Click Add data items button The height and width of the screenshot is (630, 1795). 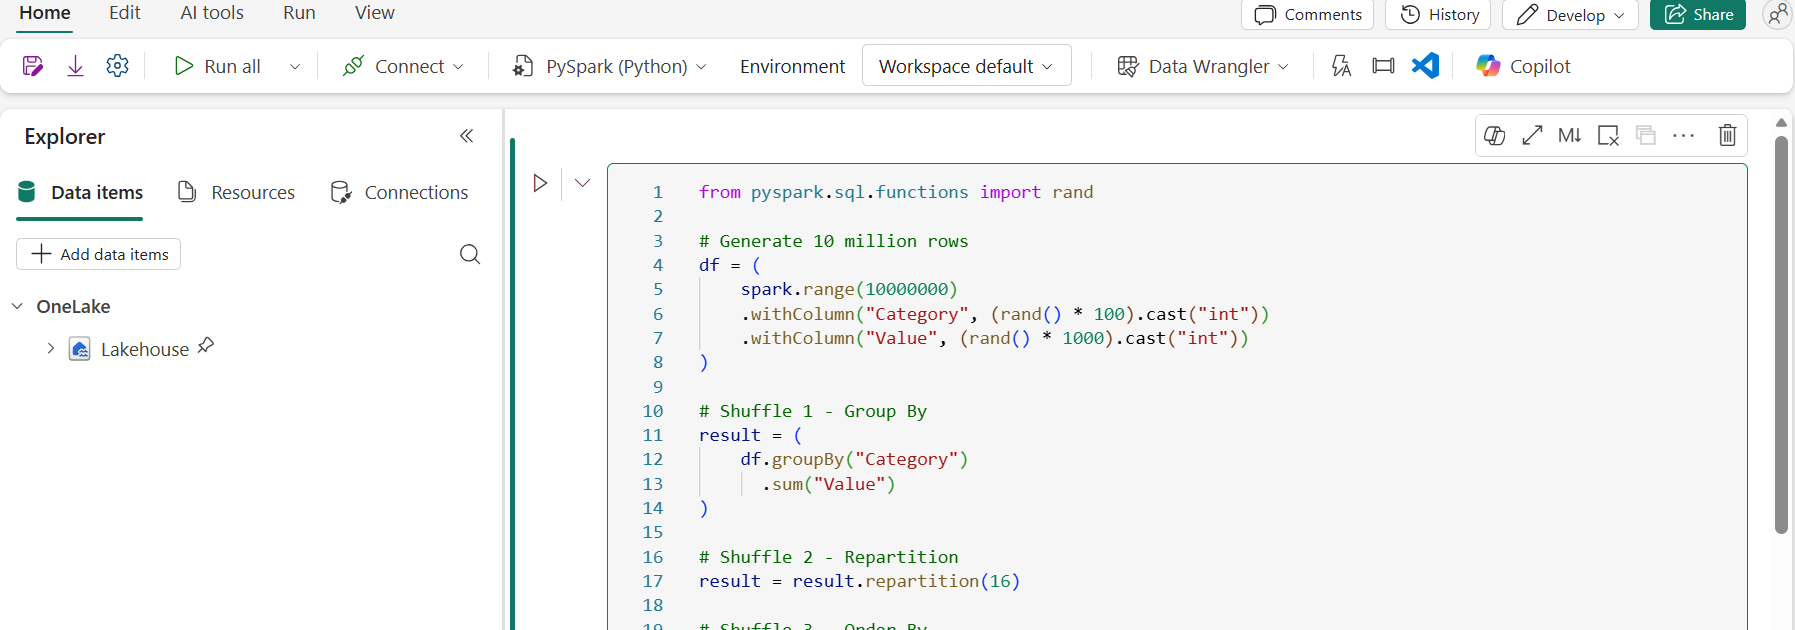coord(98,254)
